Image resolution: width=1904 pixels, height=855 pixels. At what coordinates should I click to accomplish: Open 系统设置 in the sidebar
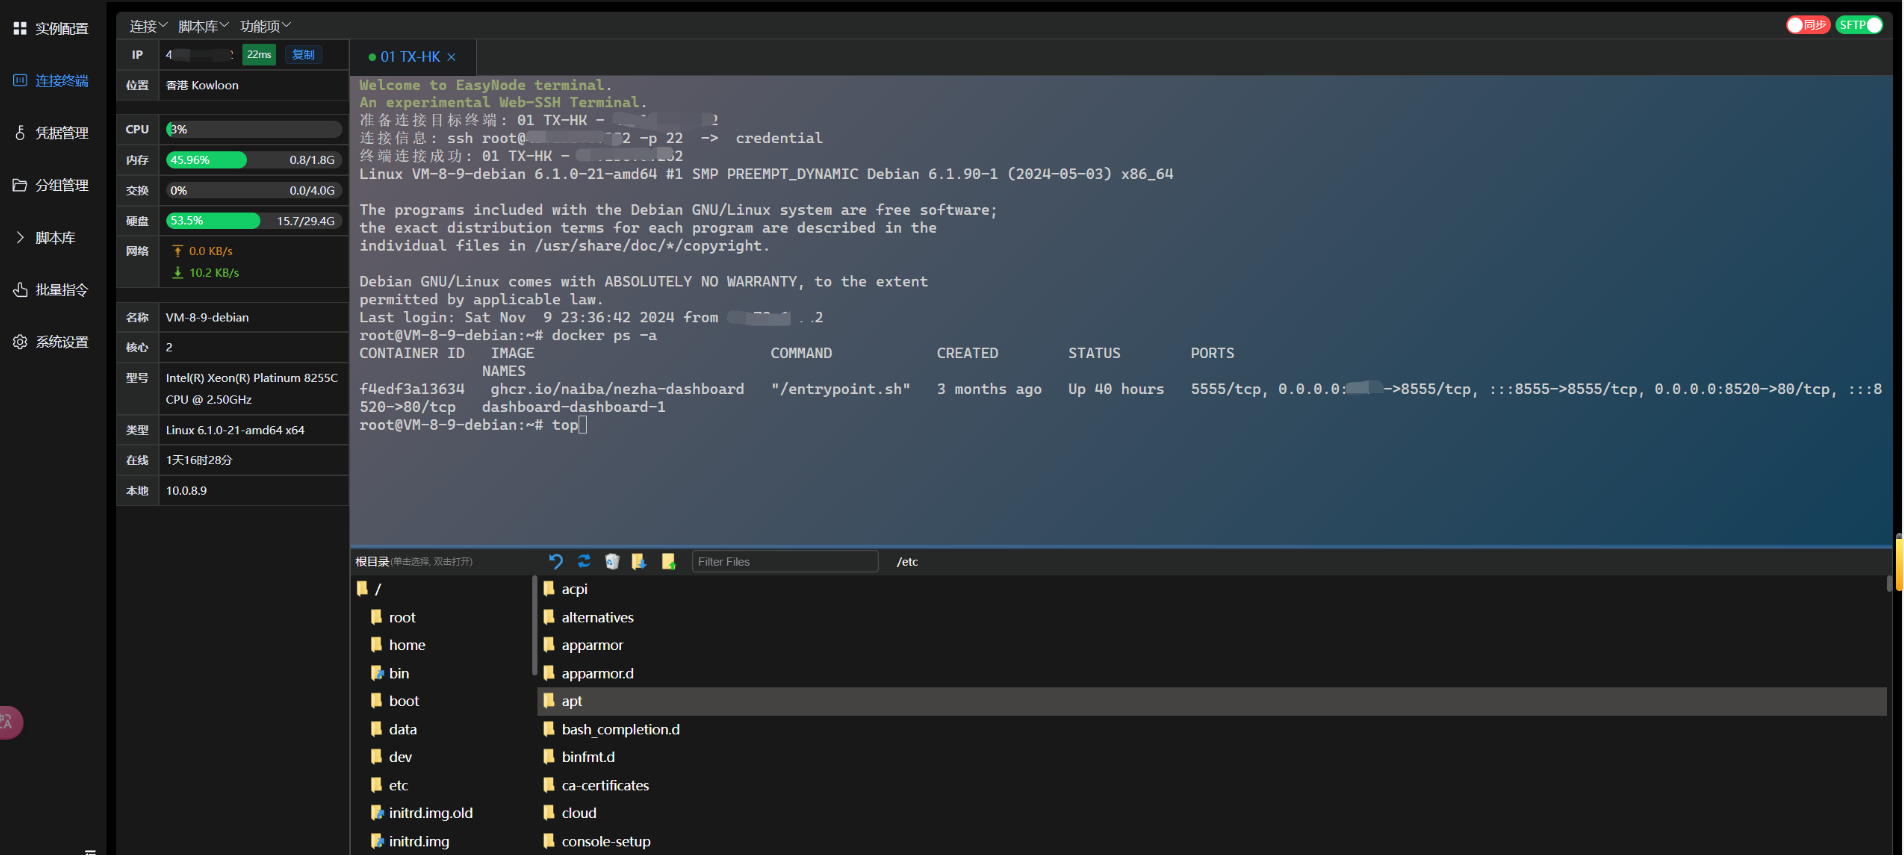51,342
